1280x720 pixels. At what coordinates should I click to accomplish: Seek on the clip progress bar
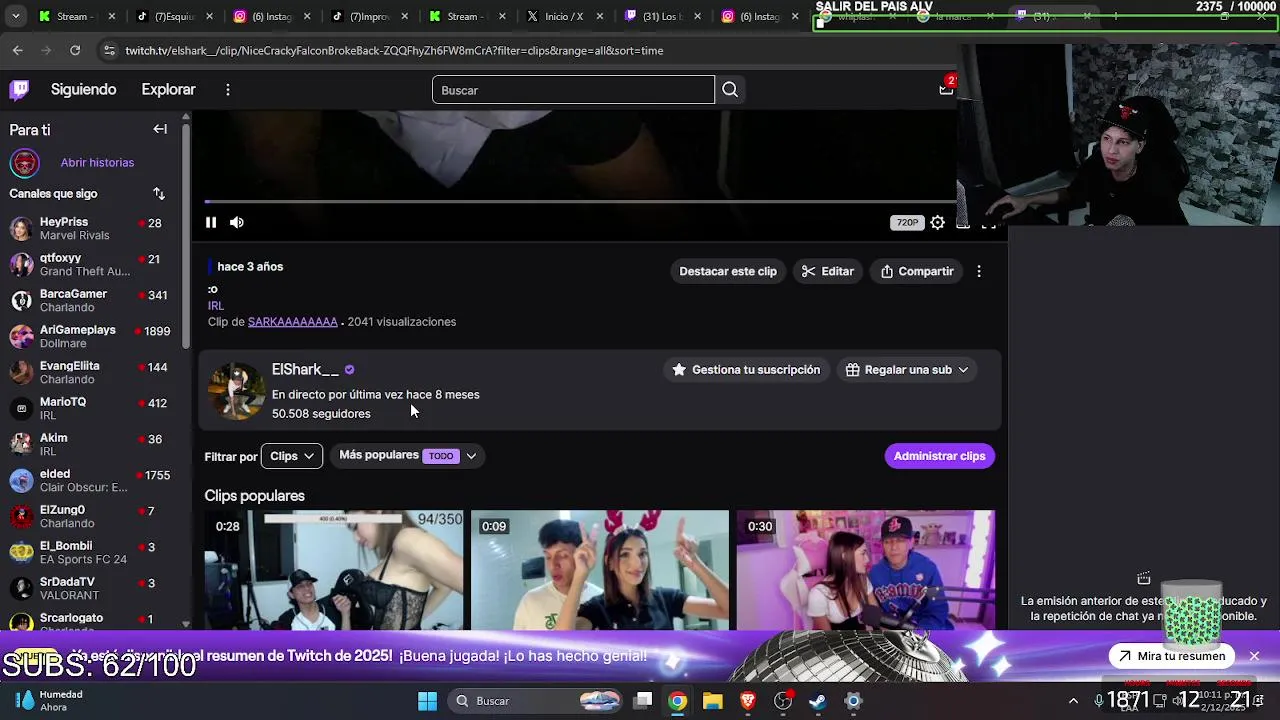click(x=580, y=201)
